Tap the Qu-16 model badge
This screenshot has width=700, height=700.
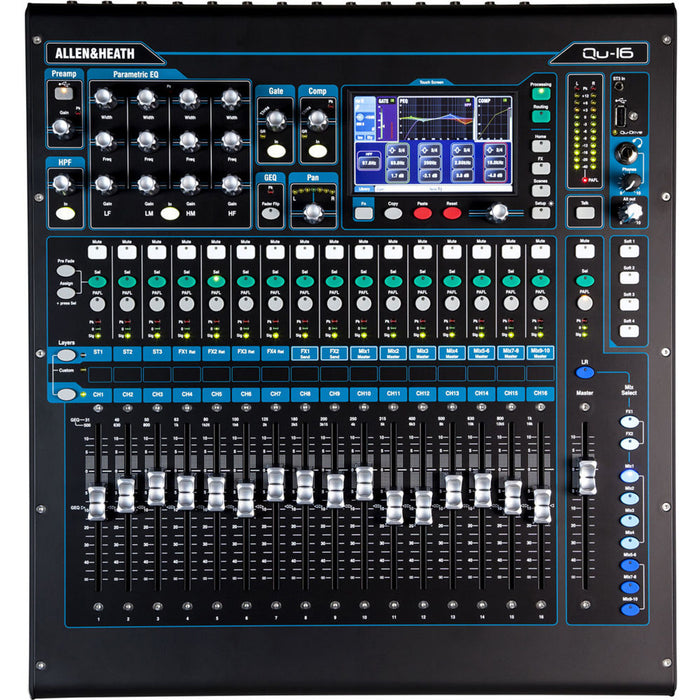[x=608, y=54]
